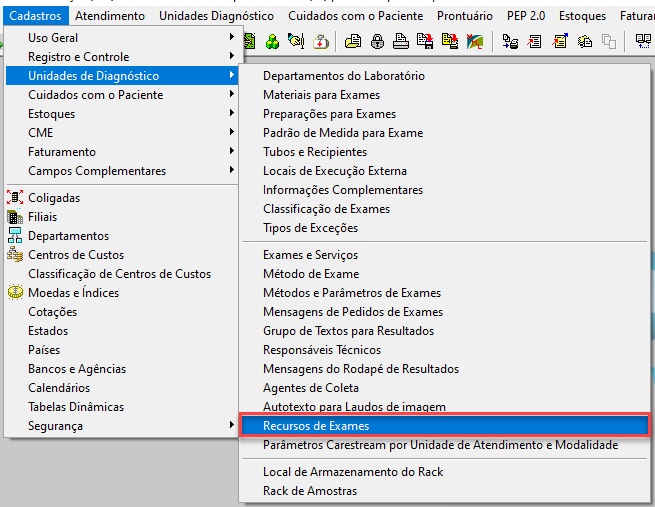
Task: Click the document save-to-disk toolbar icon
Action: [425, 41]
